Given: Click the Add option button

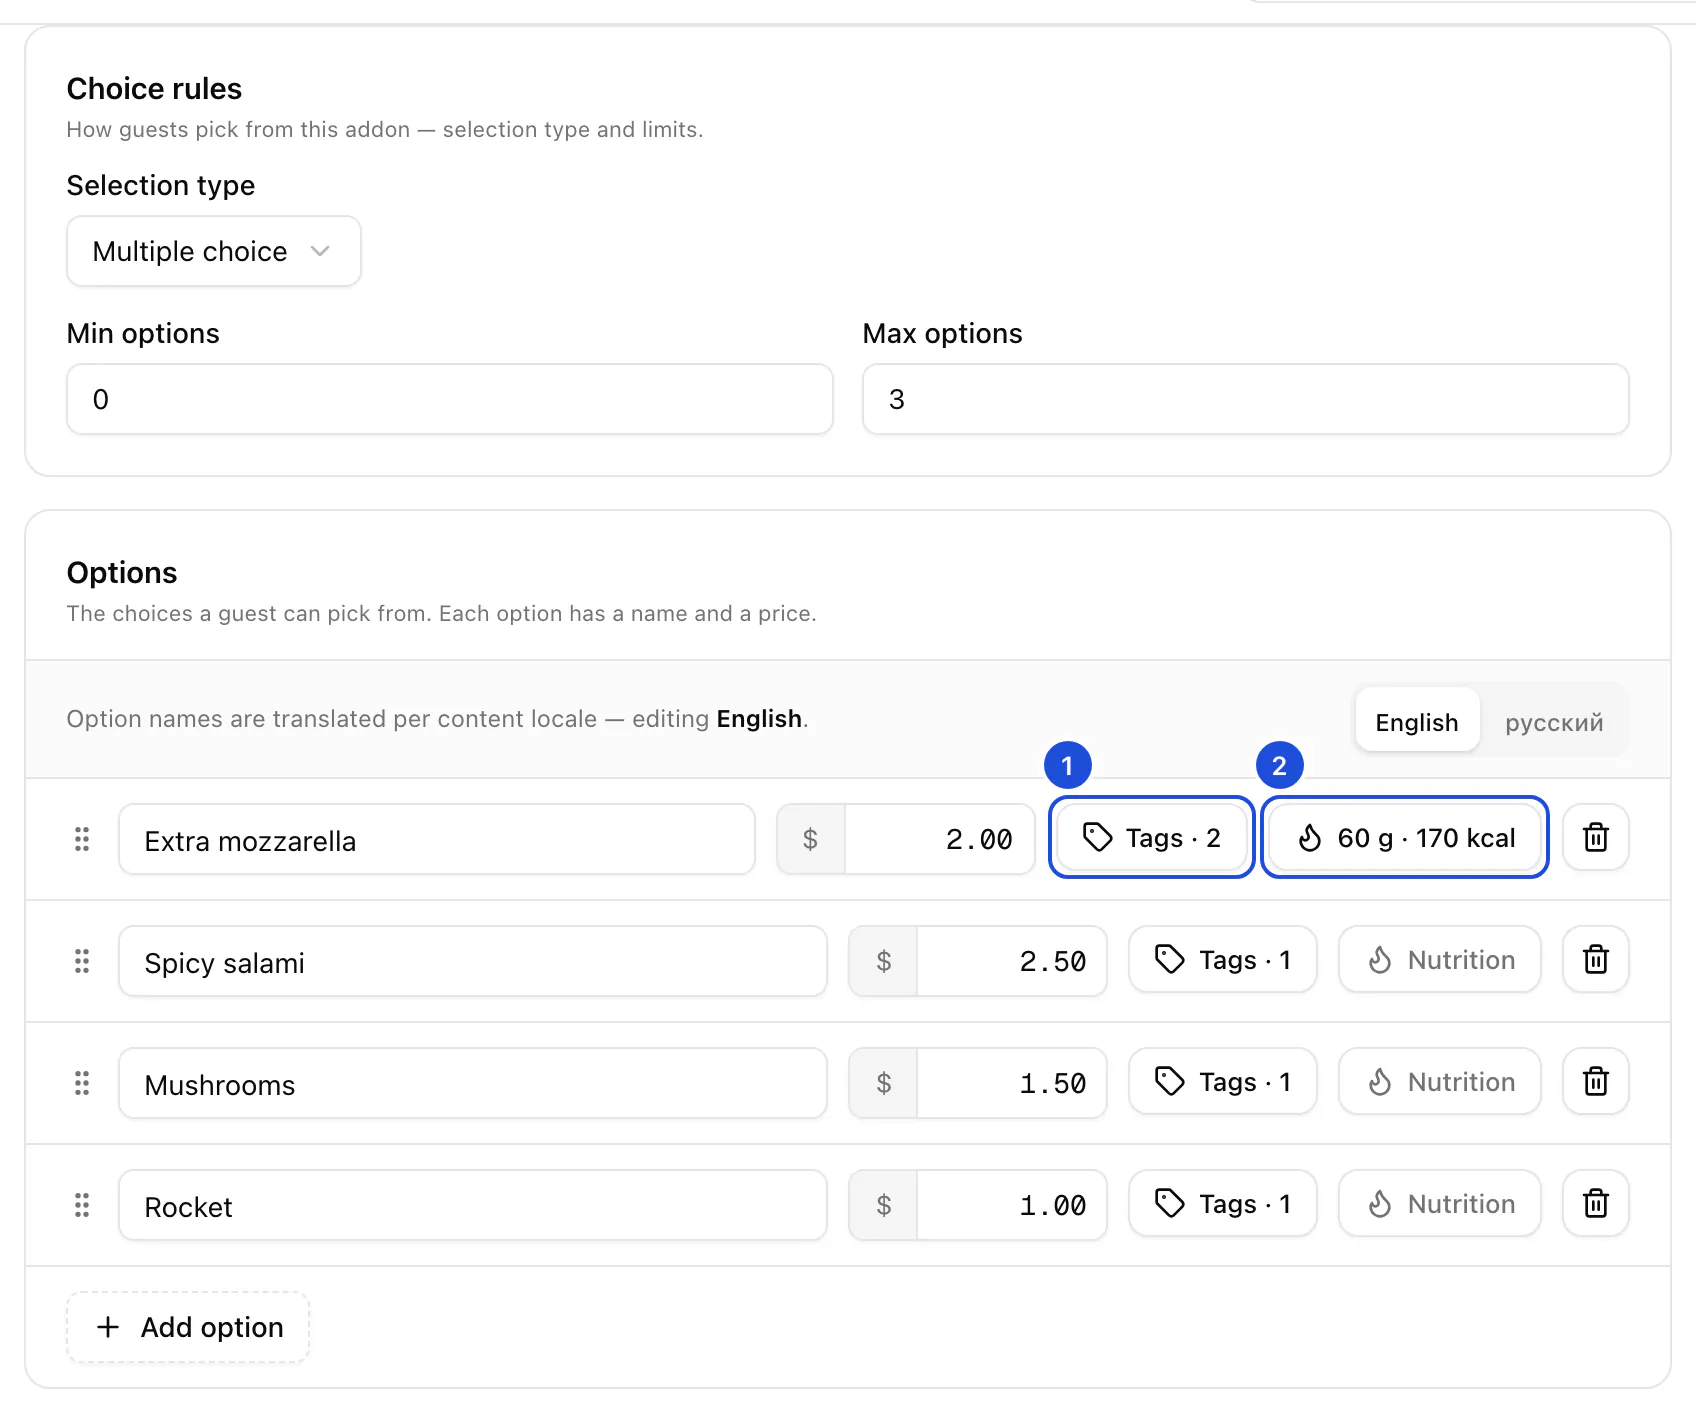Looking at the screenshot, I should (188, 1327).
